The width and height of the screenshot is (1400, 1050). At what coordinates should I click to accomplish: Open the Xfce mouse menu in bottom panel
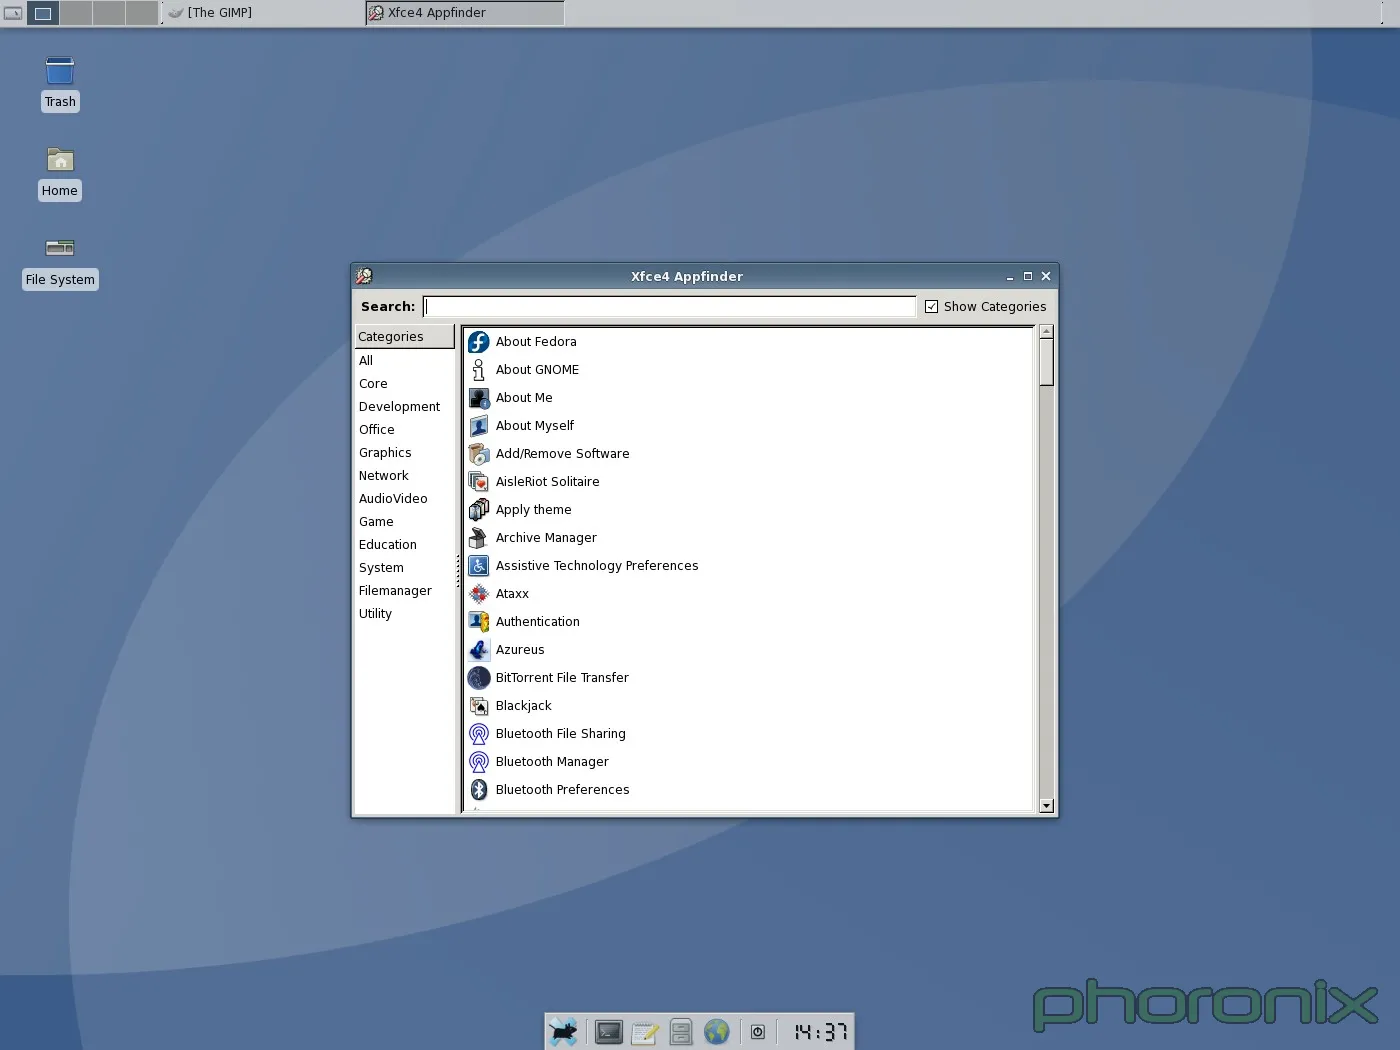coord(563,1032)
